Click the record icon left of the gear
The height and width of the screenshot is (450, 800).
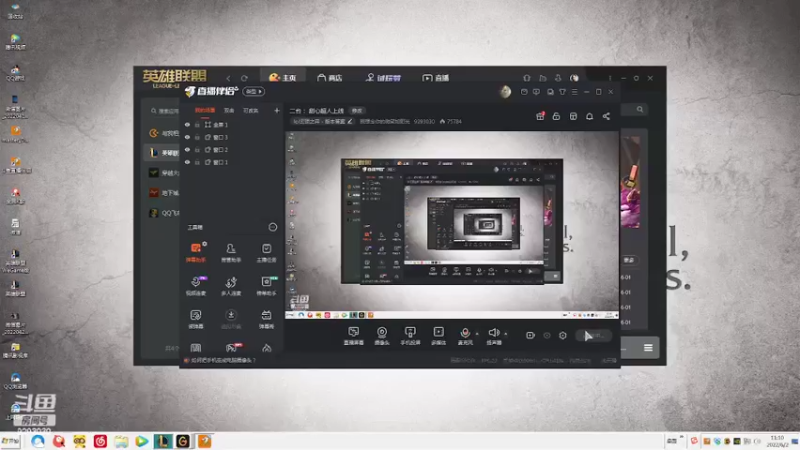(547, 335)
